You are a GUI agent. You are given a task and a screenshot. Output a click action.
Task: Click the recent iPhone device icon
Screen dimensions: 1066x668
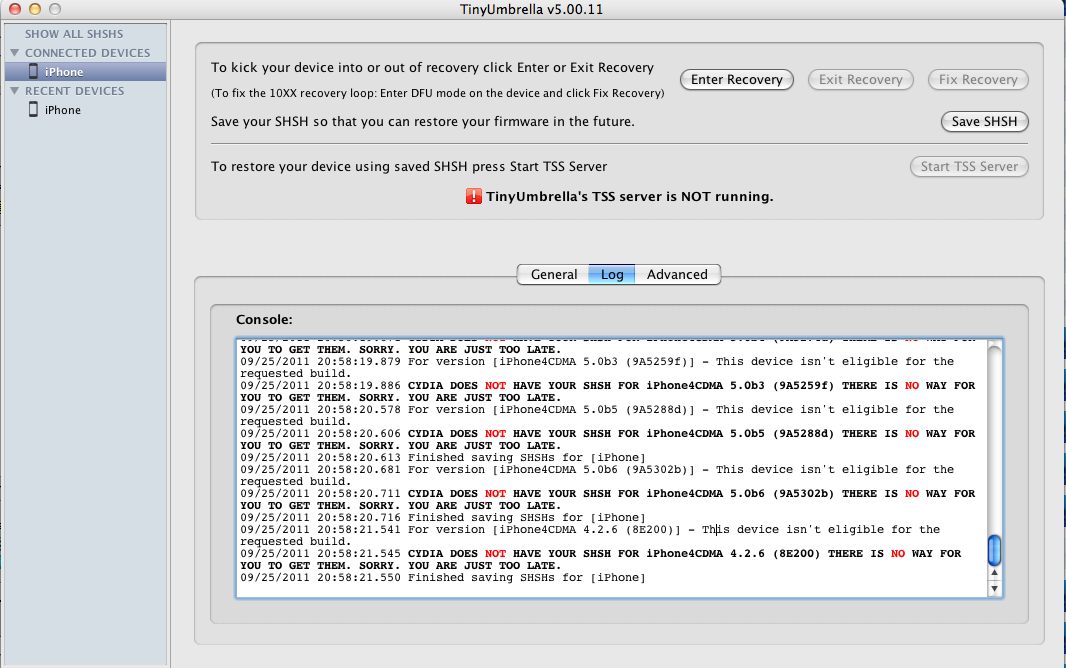point(33,109)
